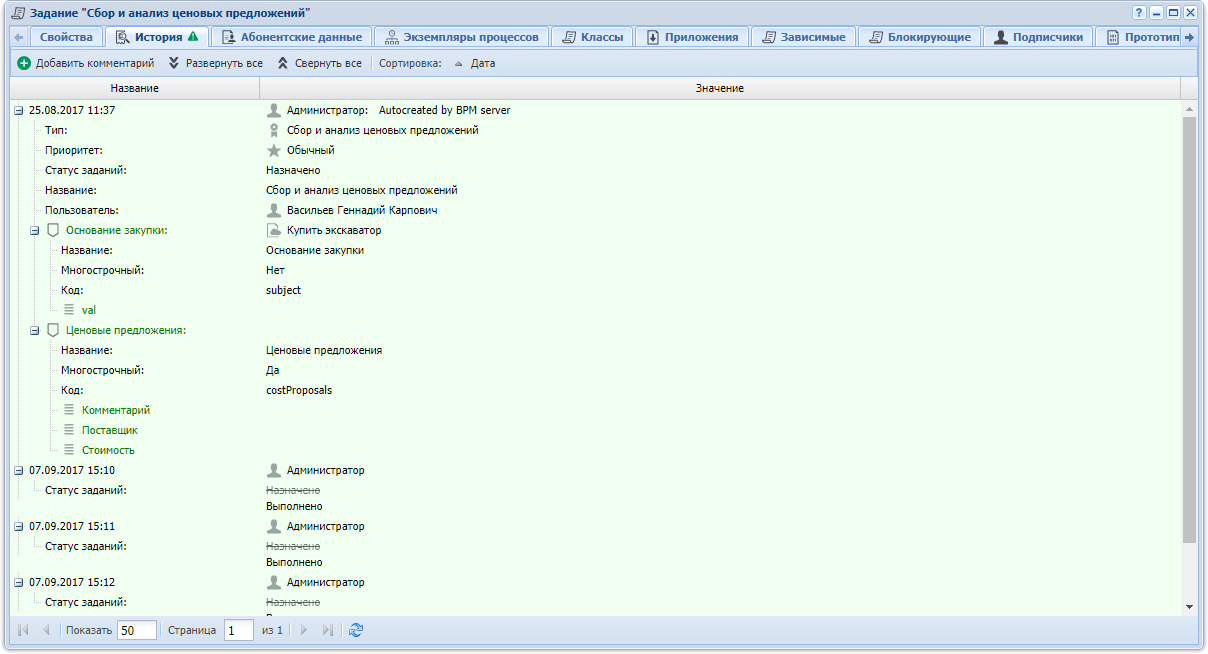Click the page number input field
1208x654 pixels.
click(x=239, y=630)
